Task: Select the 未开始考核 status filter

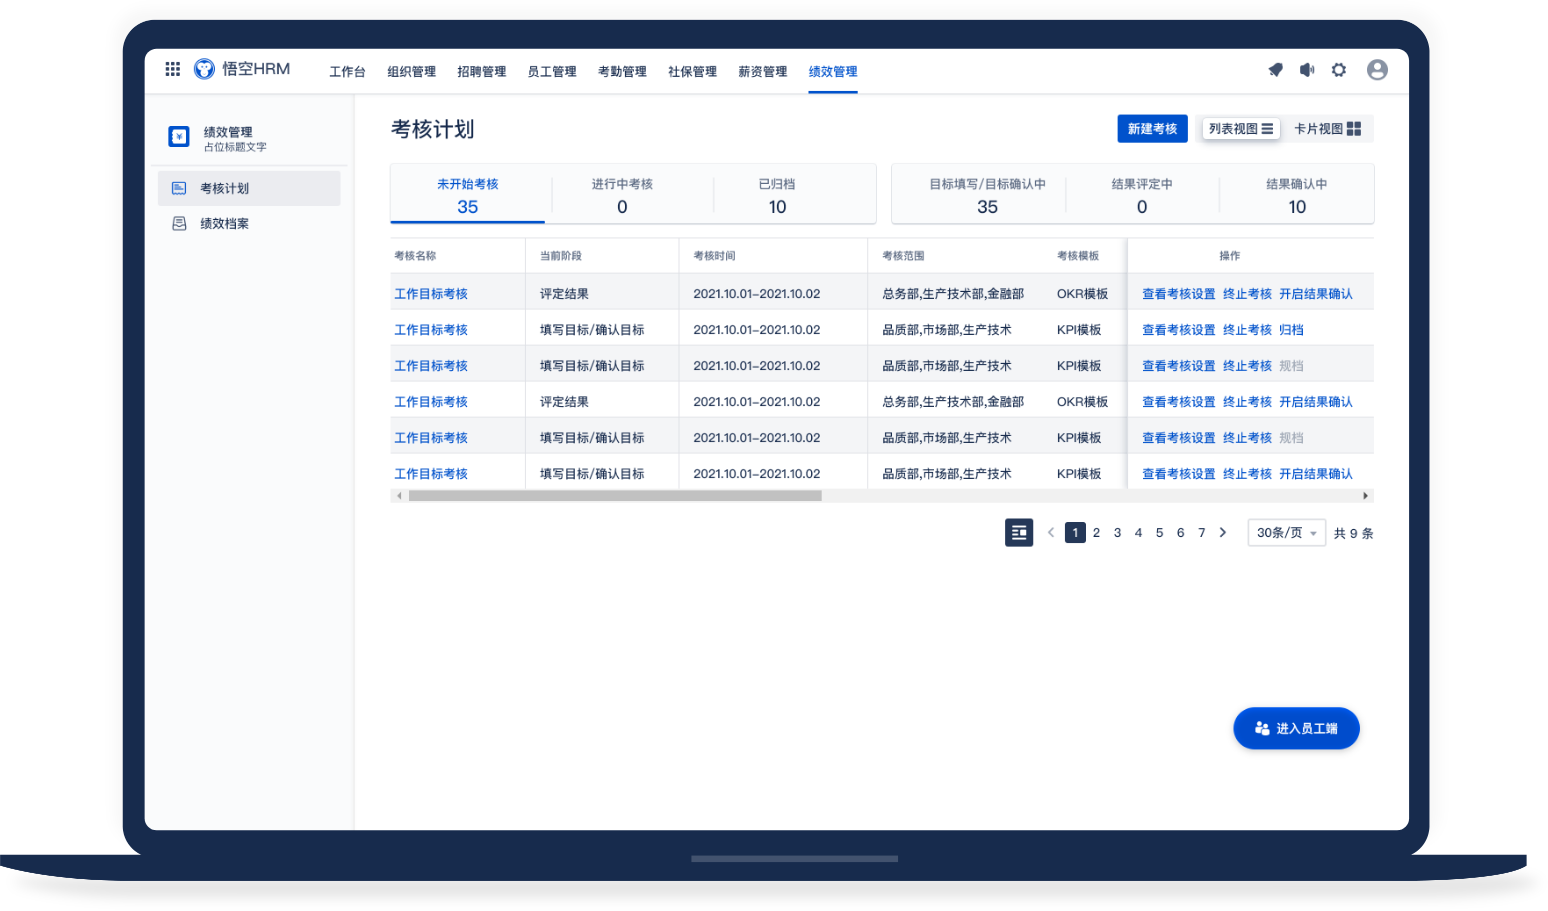Action: (x=467, y=195)
